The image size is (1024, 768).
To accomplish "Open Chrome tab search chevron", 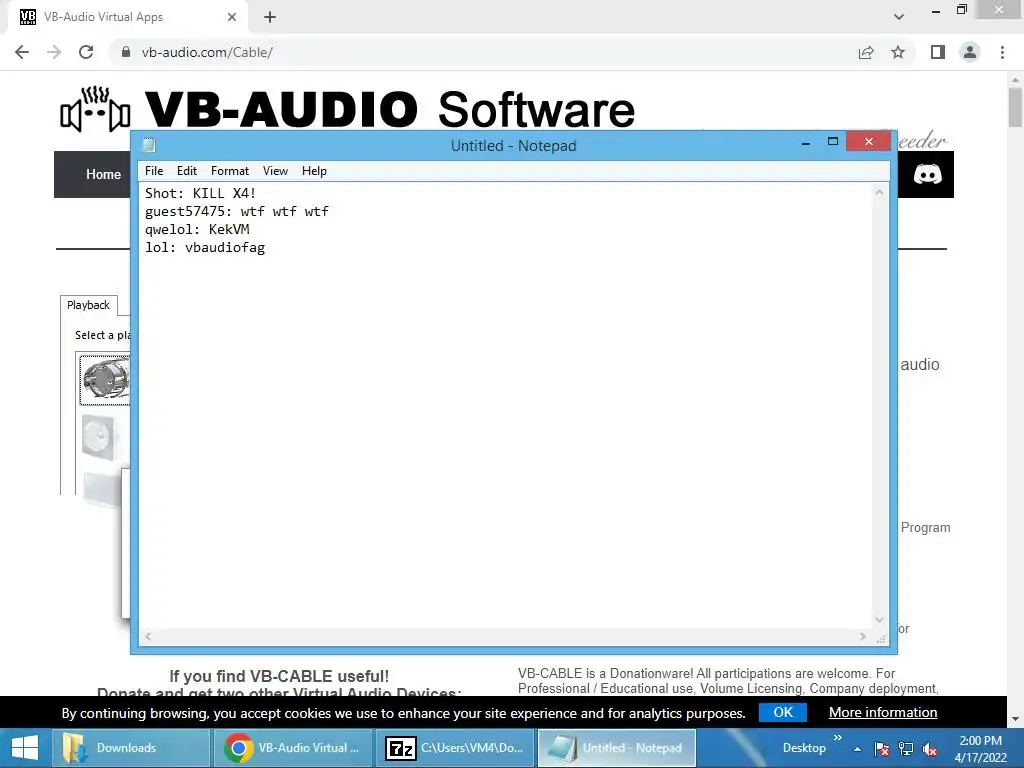I will coord(899,17).
